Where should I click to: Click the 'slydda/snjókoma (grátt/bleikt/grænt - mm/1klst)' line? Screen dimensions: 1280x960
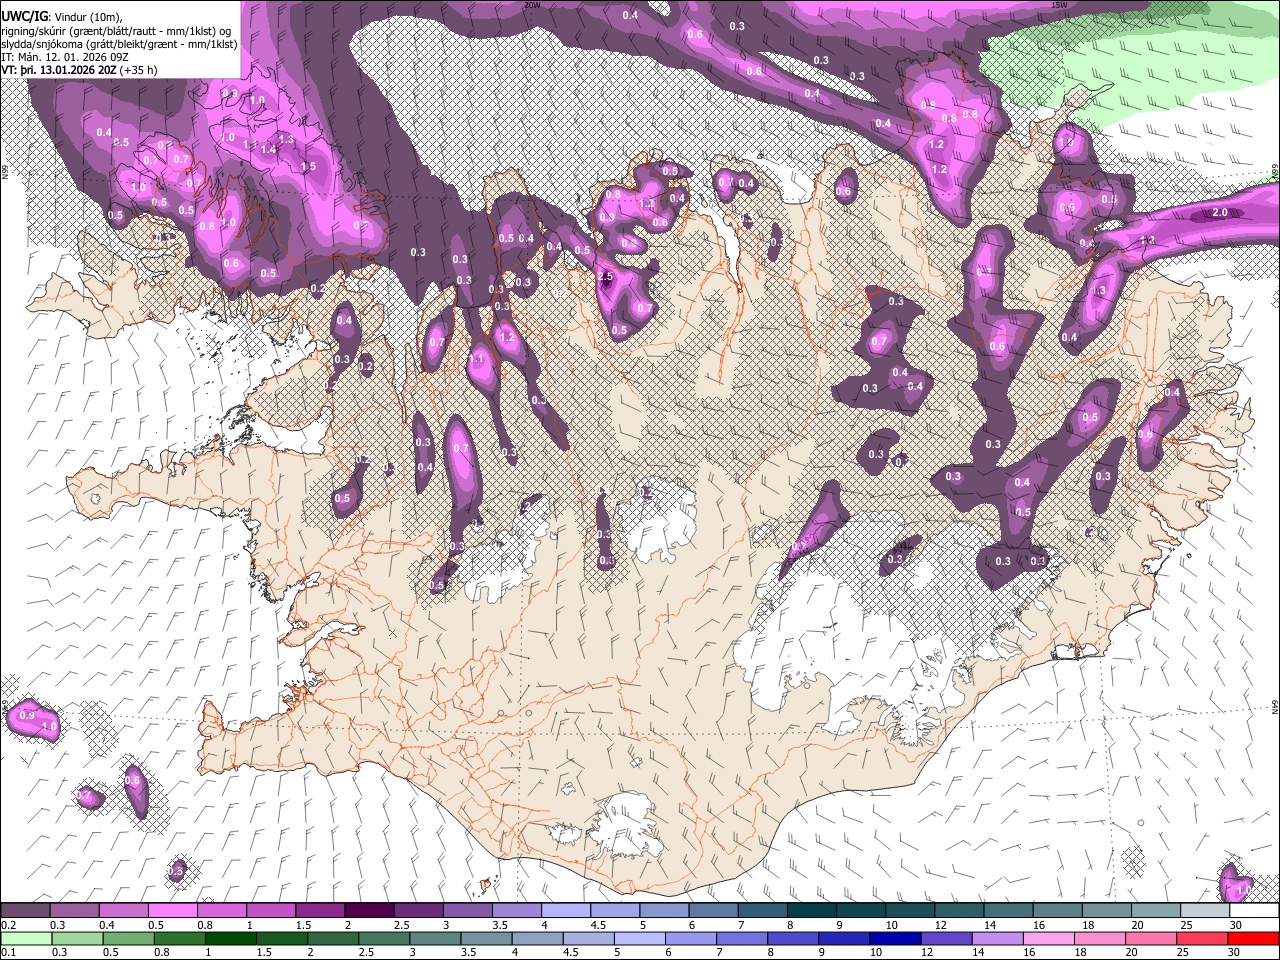[x=119, y=44]
